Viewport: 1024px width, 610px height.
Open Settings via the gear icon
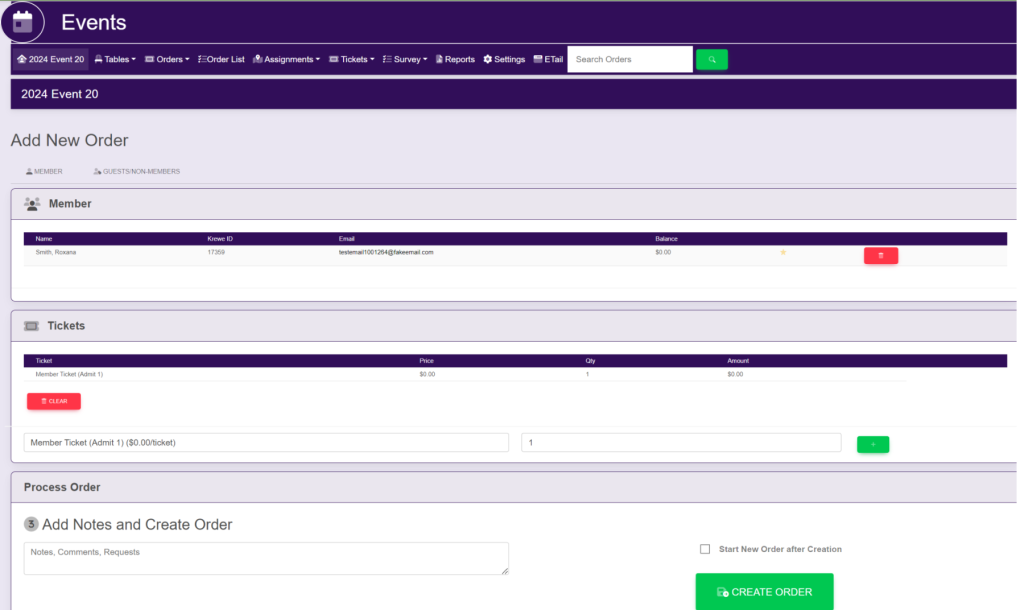click(x=504, y=60)
